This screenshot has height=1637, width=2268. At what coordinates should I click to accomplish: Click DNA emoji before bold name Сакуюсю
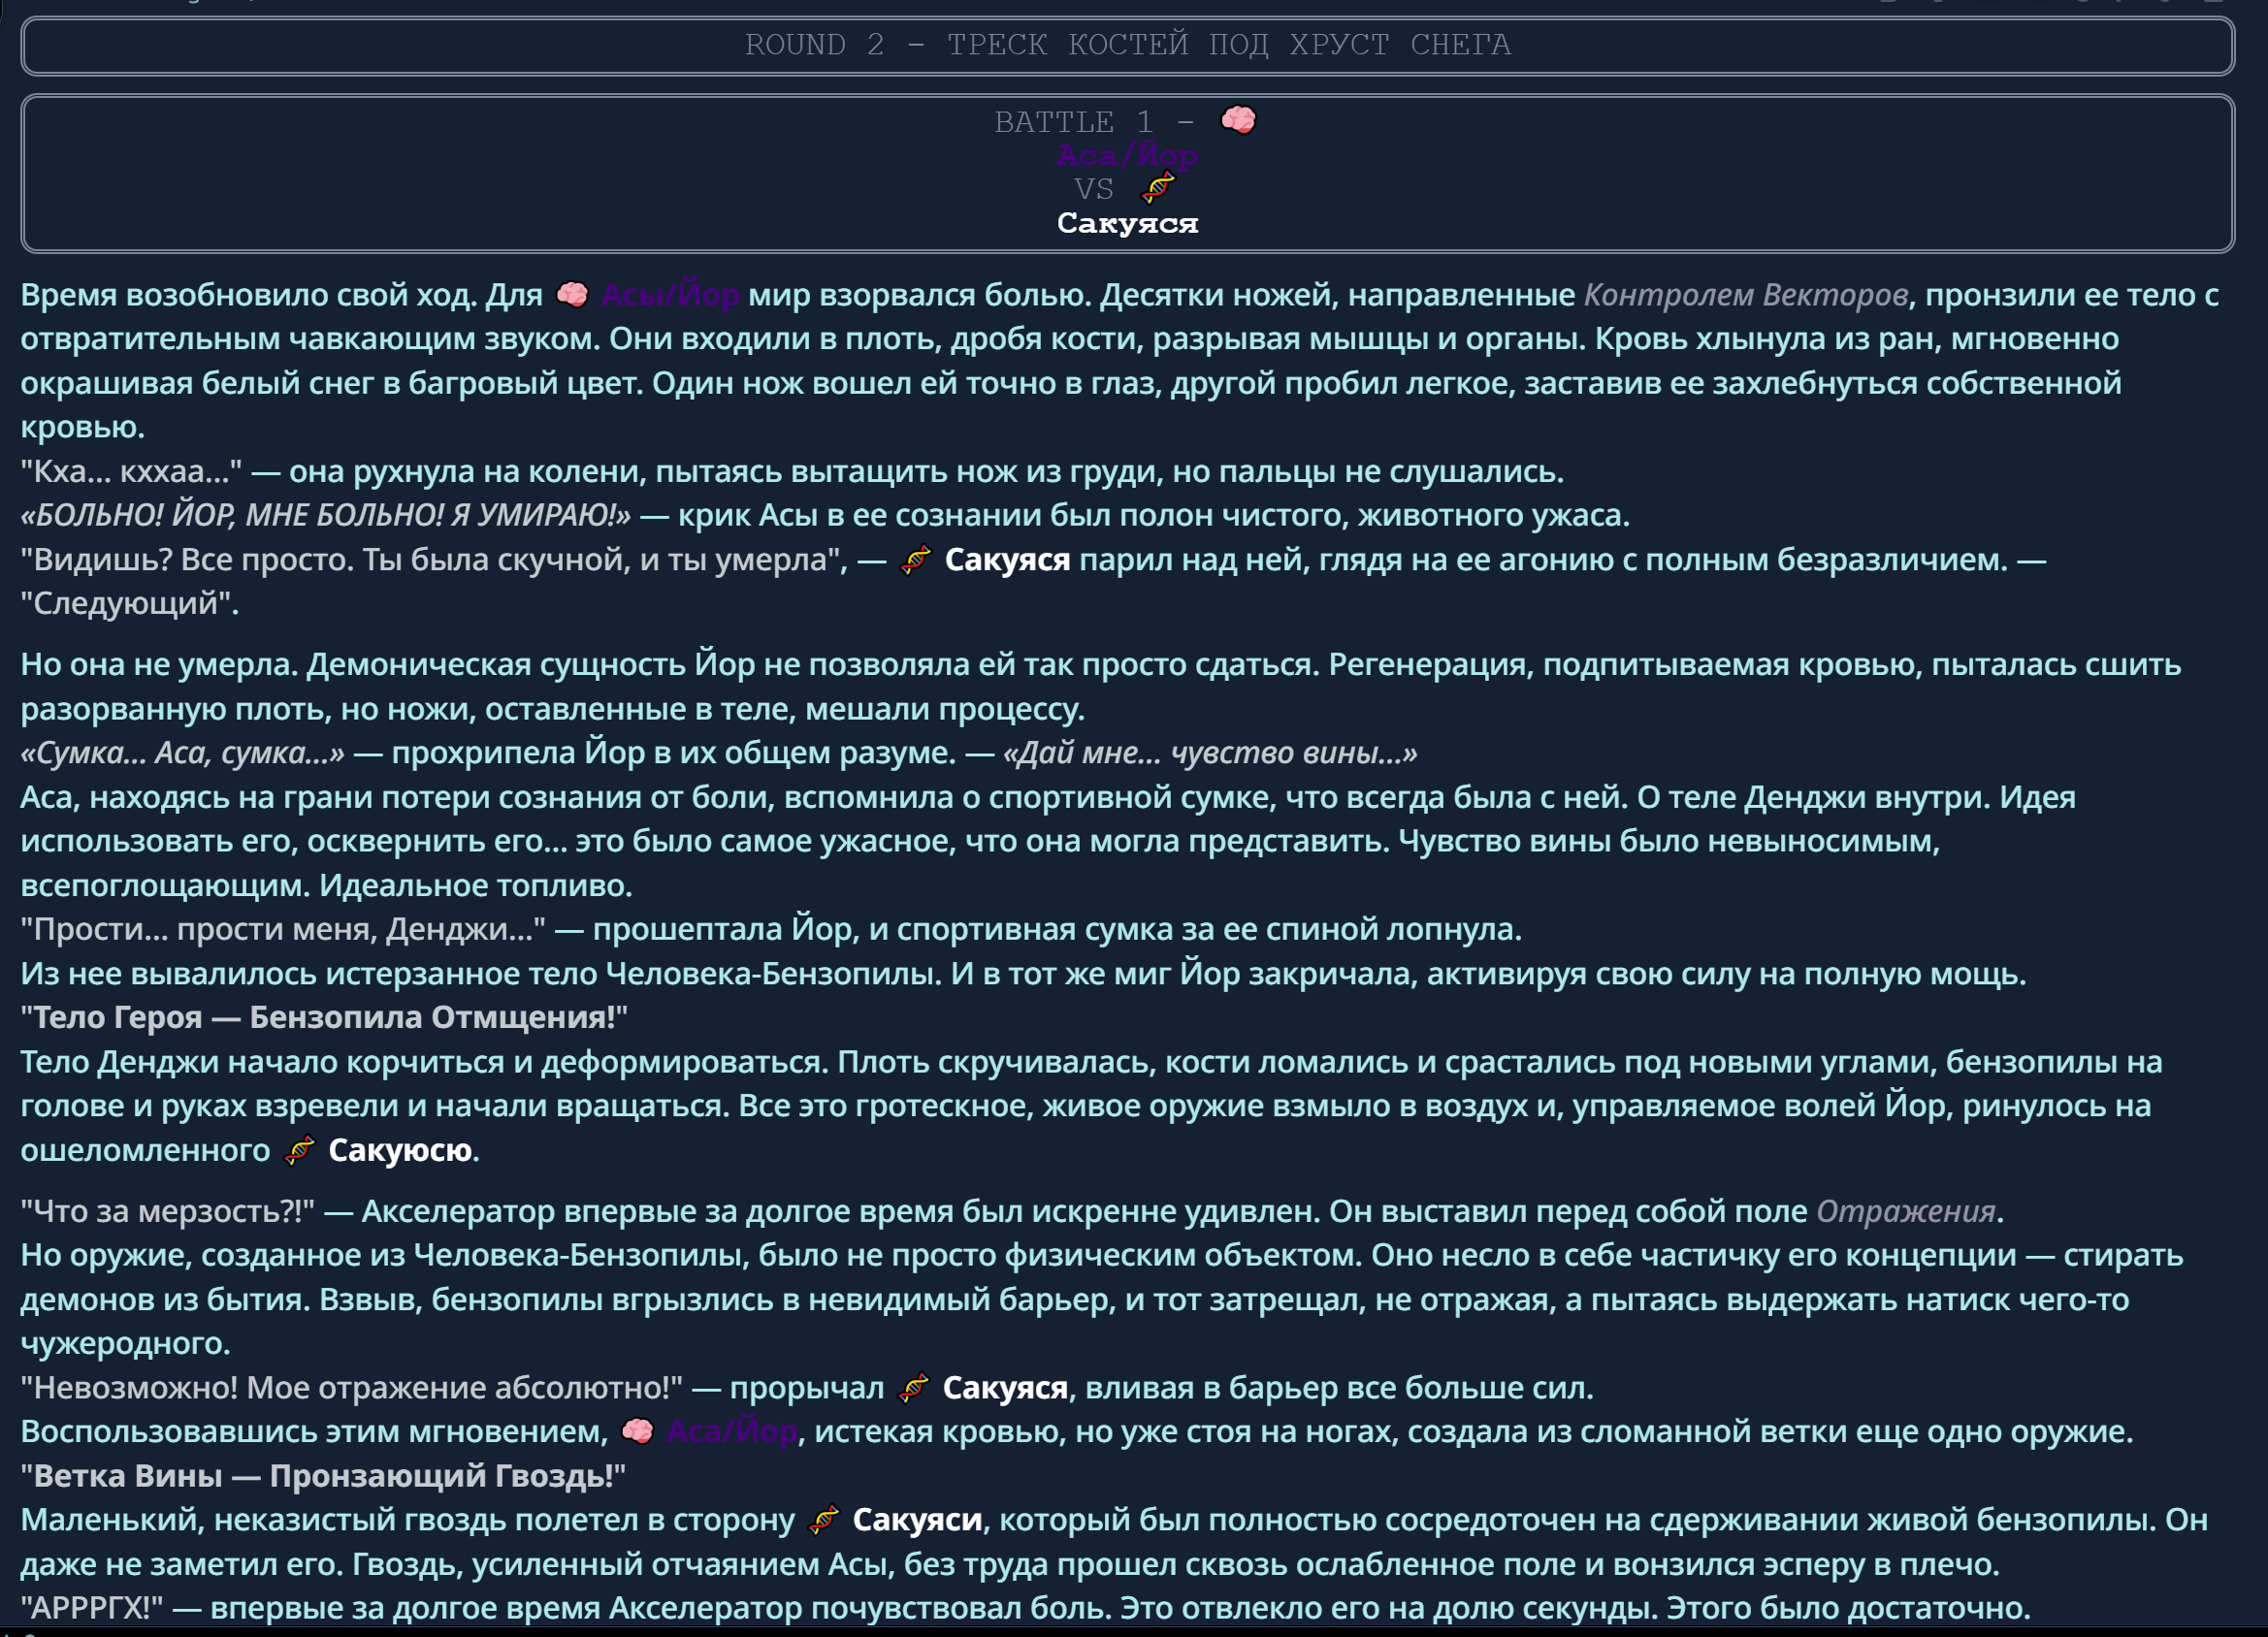point(299,1150)
